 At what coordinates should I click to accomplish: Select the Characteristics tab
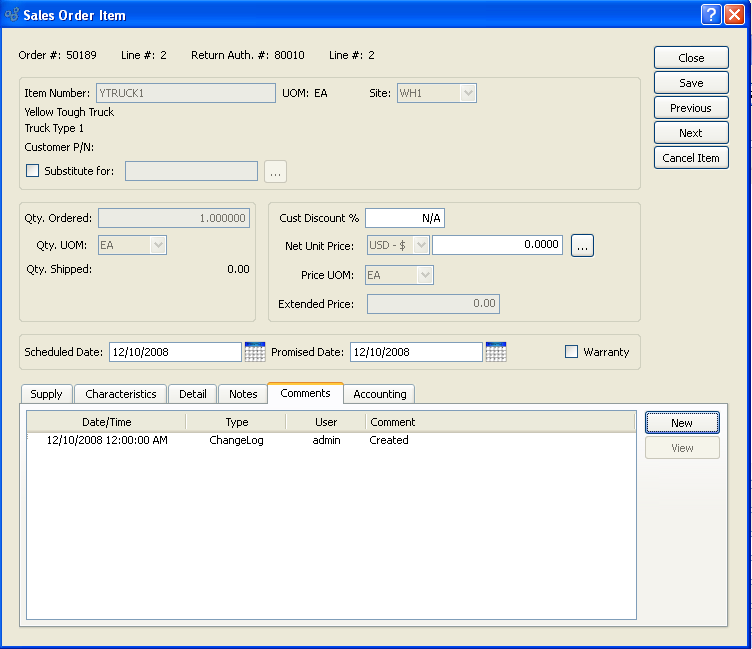click(x=121, y=394)
